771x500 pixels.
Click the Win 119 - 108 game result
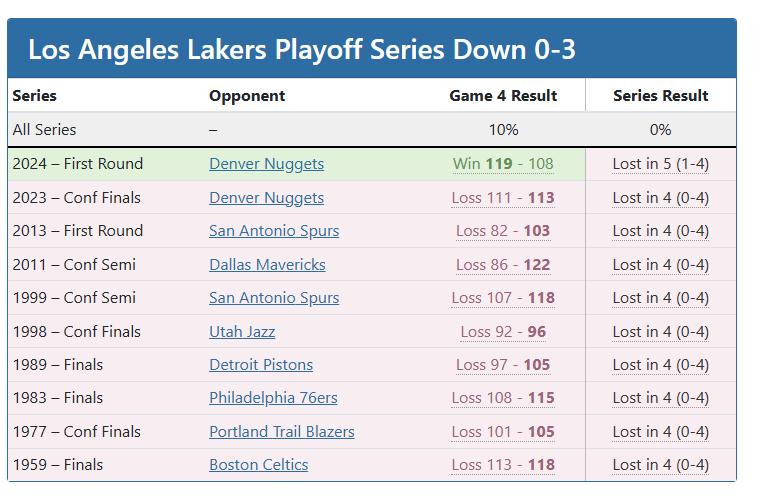pyautogui.click(x=503, y=164)
